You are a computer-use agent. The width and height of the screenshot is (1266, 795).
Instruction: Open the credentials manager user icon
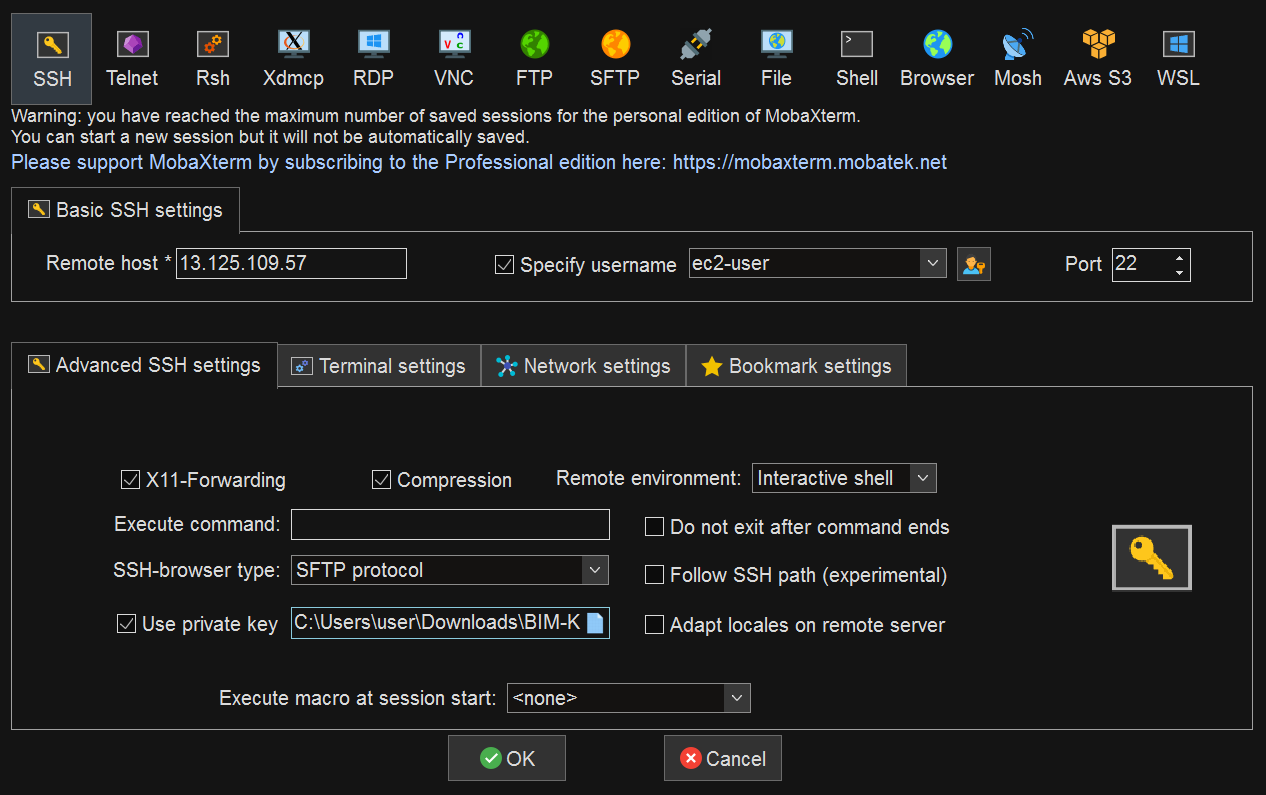(x=973, y=264)
